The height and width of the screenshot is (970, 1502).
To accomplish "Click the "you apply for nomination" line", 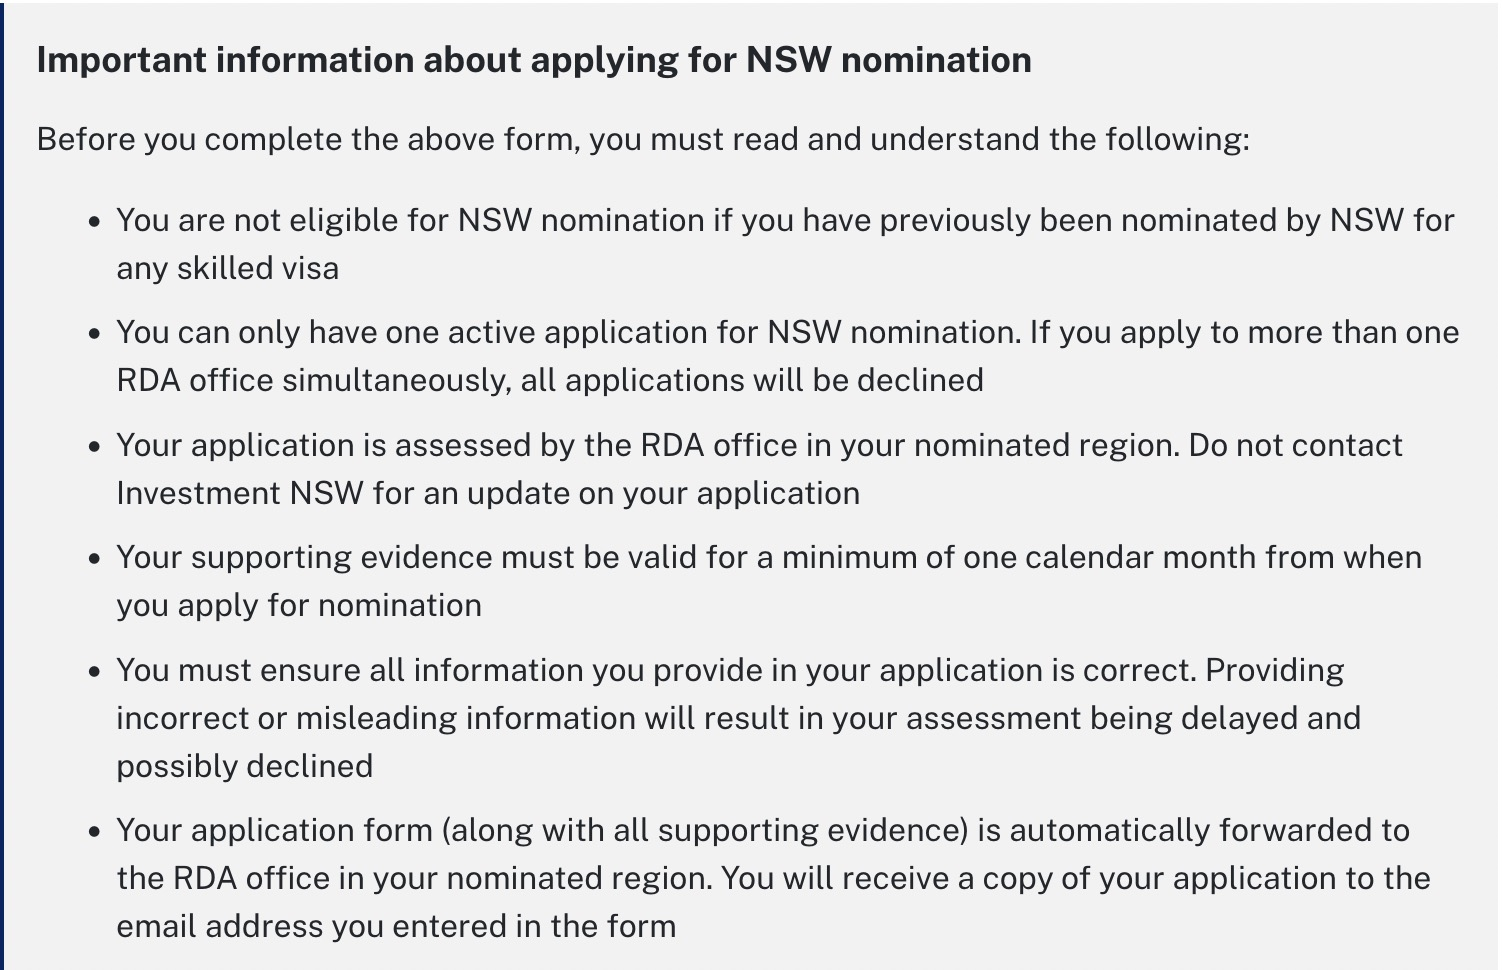I will (299, 605).
